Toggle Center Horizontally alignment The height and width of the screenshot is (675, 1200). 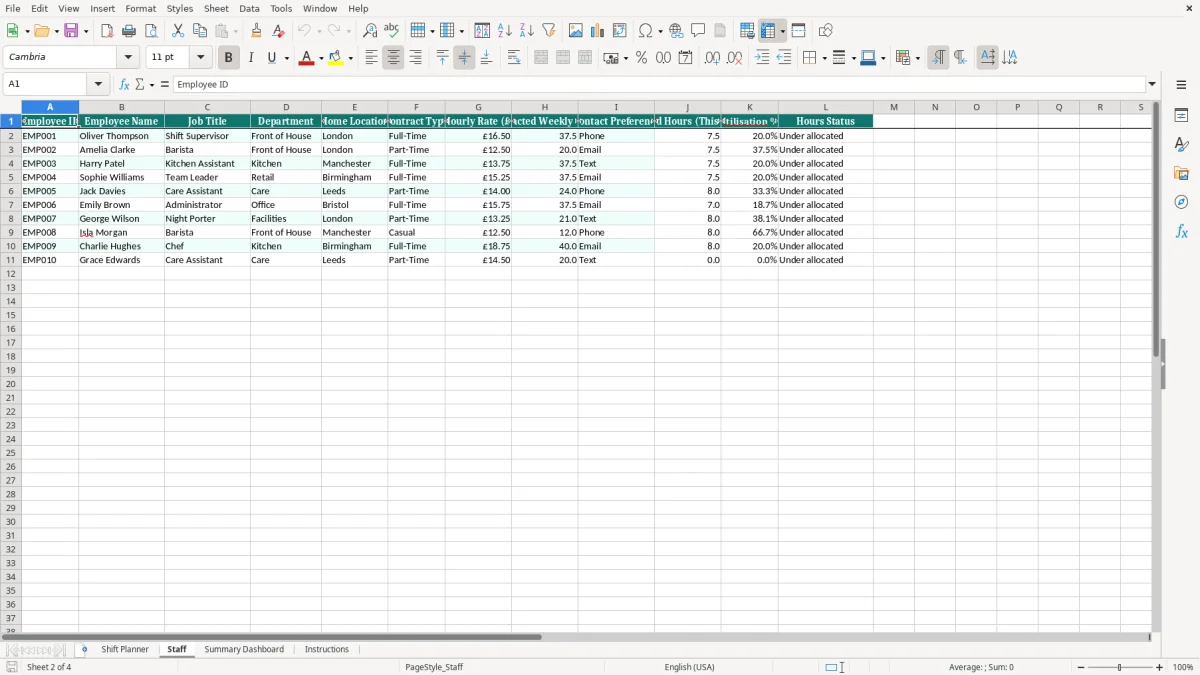(x=393, y=58)
